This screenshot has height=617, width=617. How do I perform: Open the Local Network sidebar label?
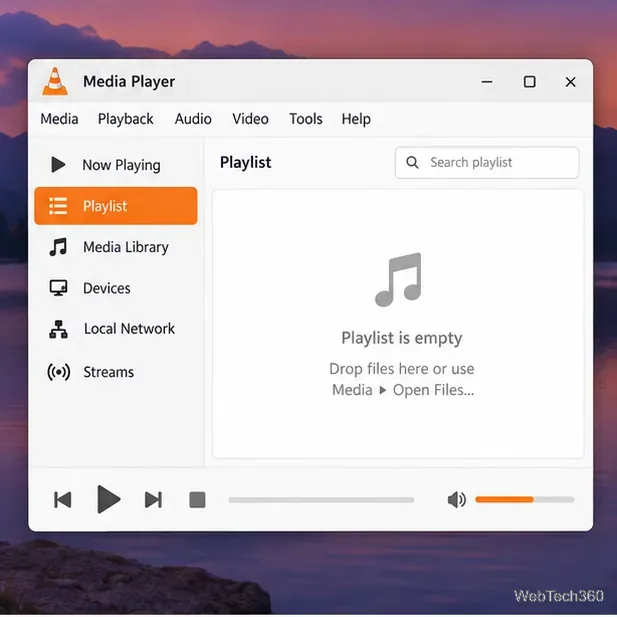(x=129, y=329)
